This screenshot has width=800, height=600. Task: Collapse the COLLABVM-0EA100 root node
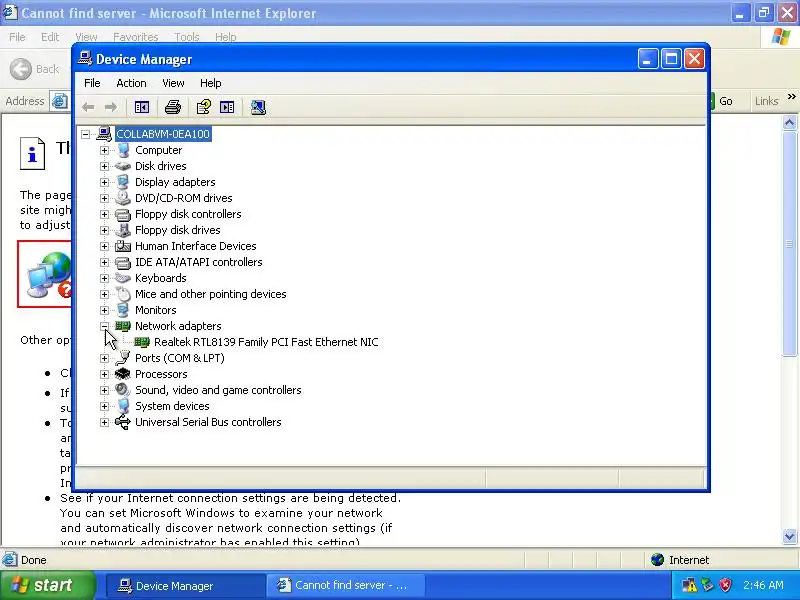(x=86, y=134)
